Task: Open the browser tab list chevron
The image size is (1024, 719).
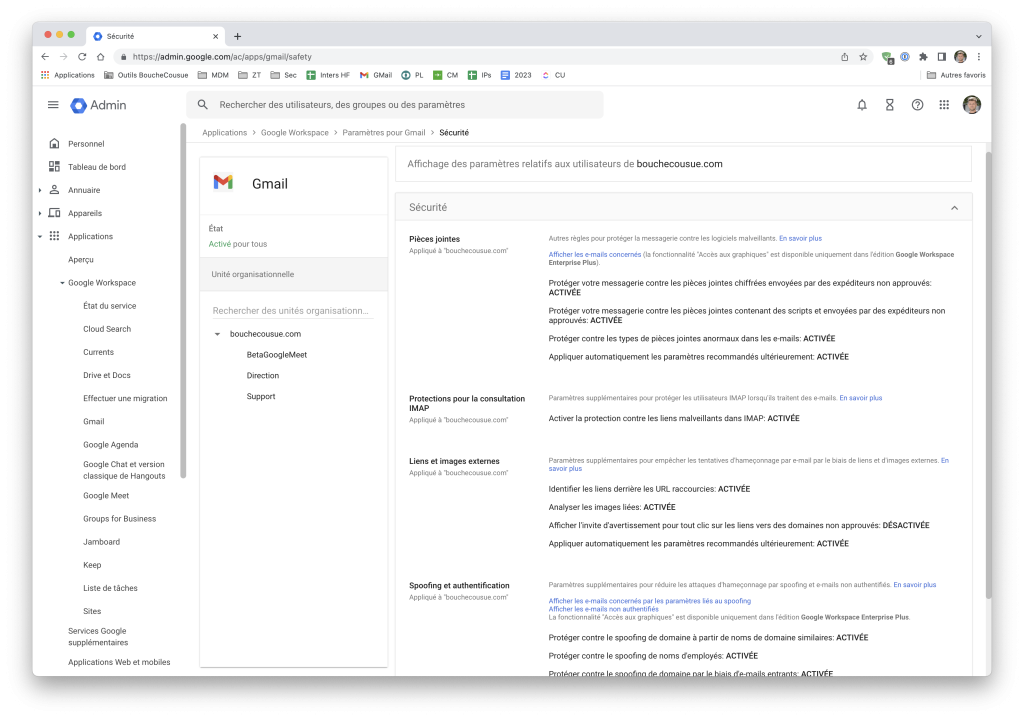Action: [x=978, y=37]
